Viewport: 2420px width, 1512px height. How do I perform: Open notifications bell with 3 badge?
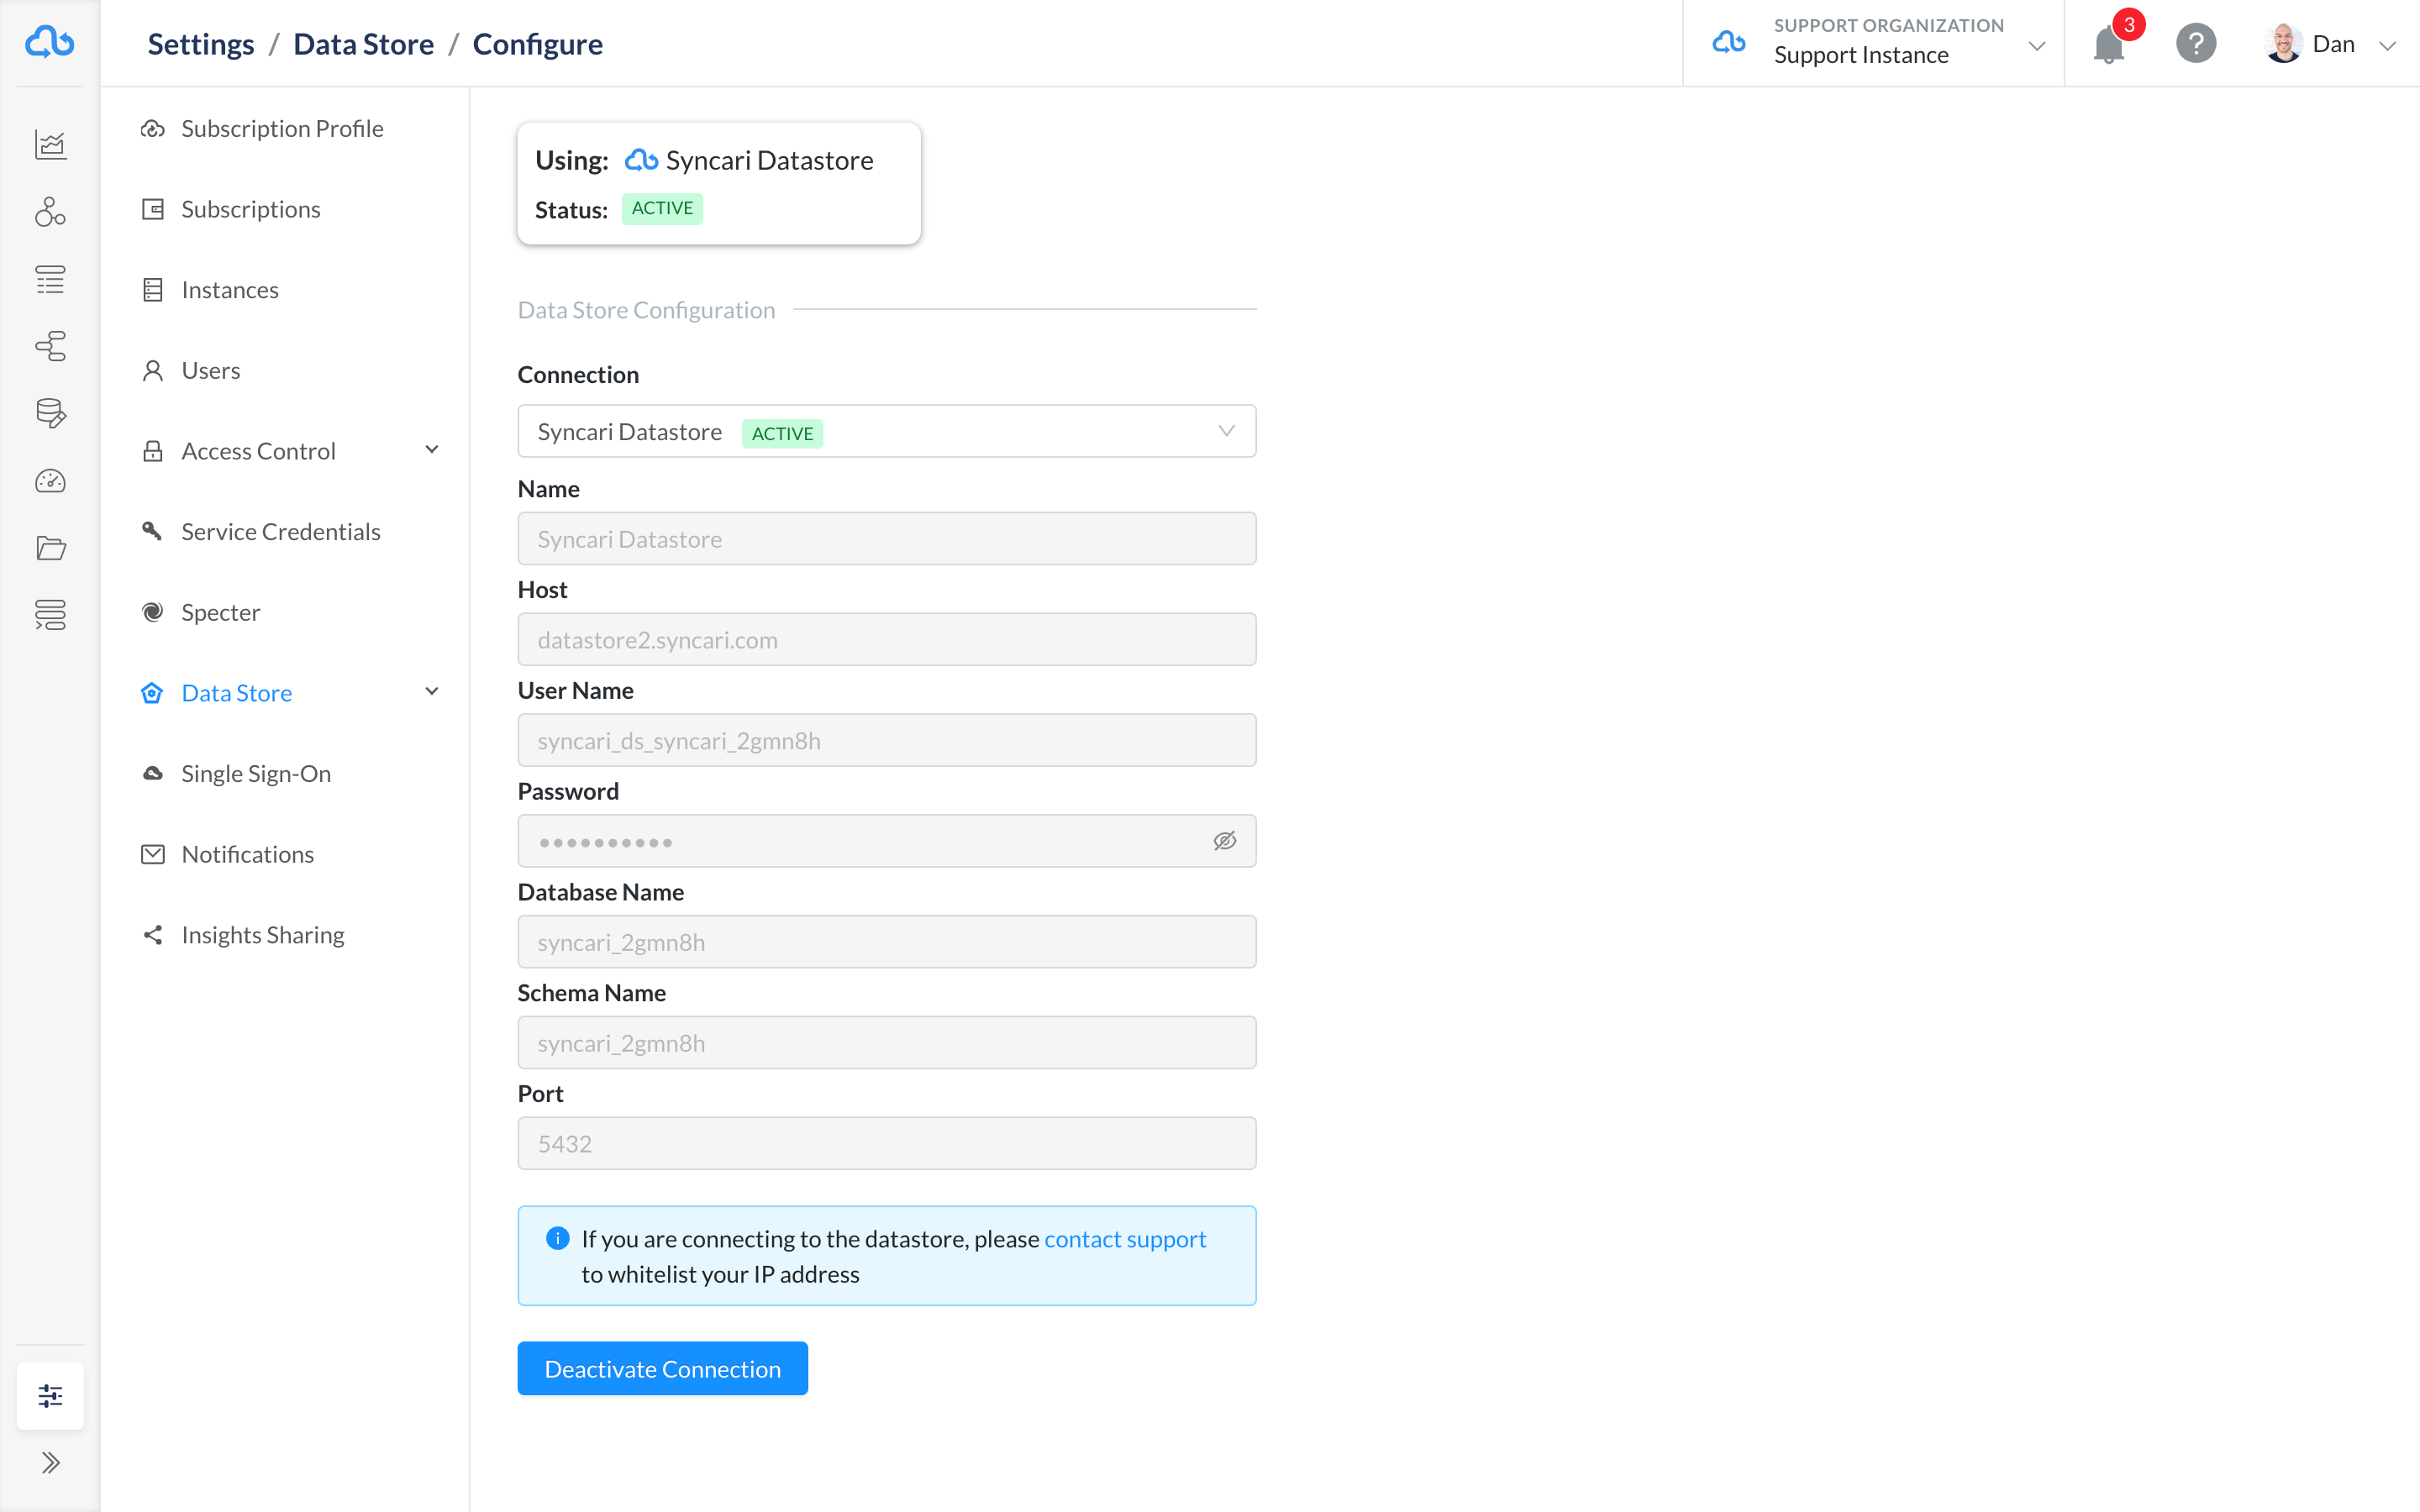[x=2109, y=44]
